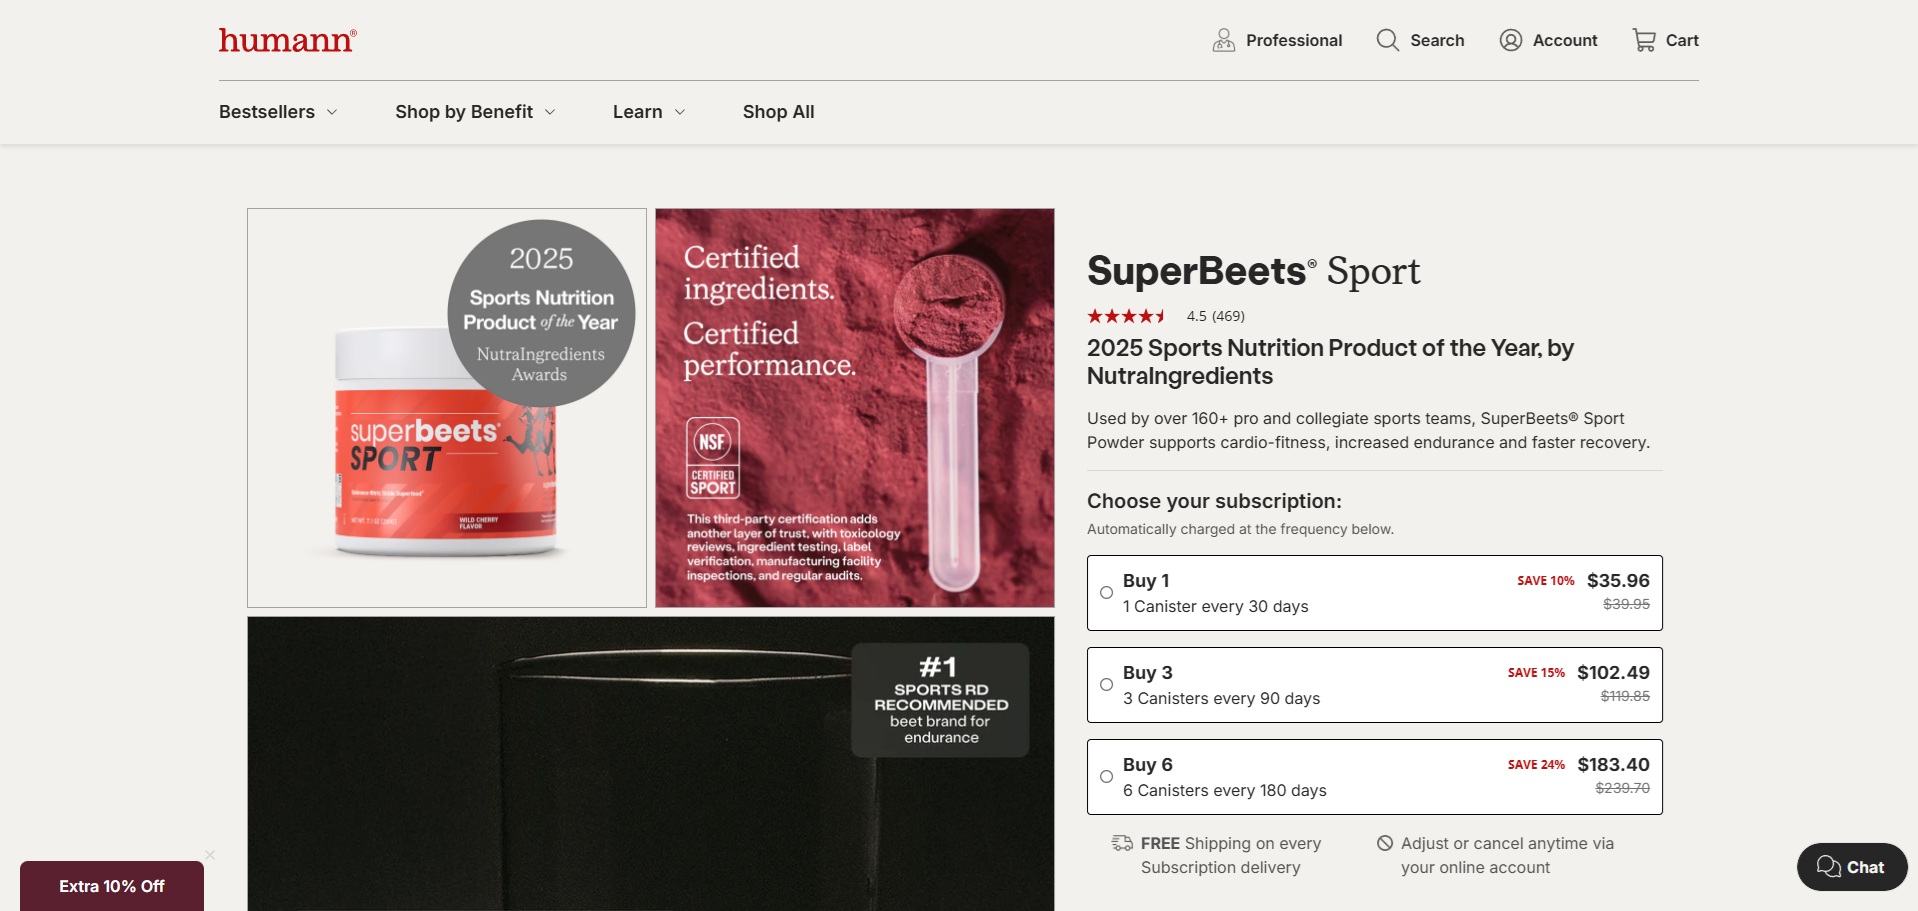This screenshot has width=1918, height=911.
Task: Expand the Learn dropdown chevron
Action: pos(680,112)
